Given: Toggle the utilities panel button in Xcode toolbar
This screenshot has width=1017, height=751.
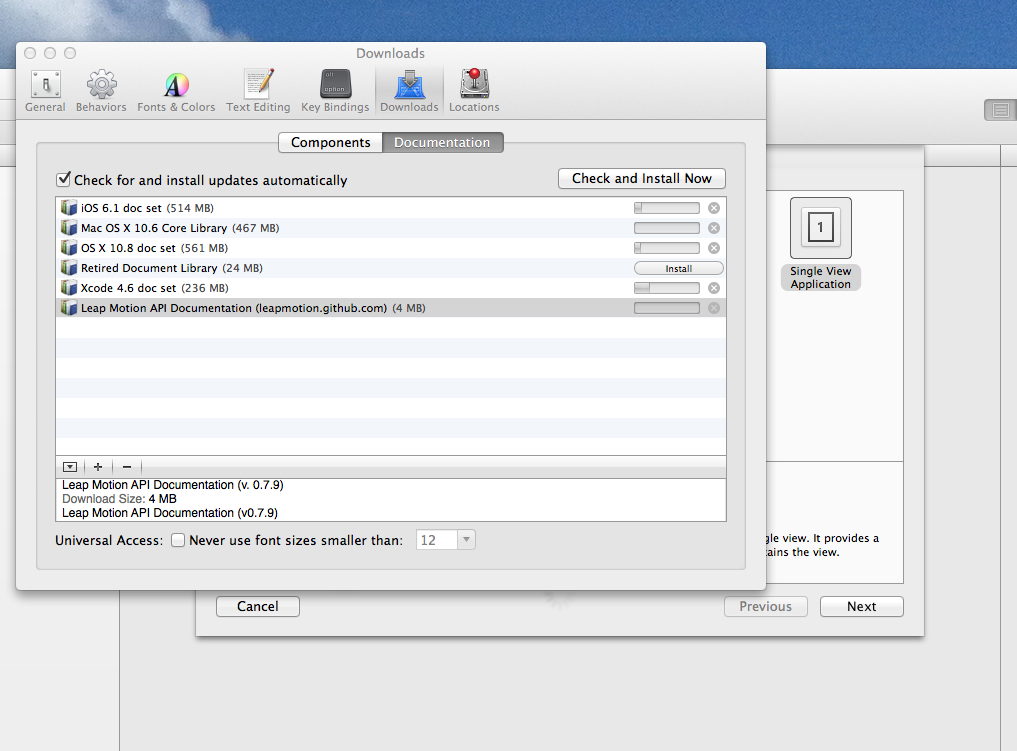Looking at the screenshot, I should [x=1001, y=110].
